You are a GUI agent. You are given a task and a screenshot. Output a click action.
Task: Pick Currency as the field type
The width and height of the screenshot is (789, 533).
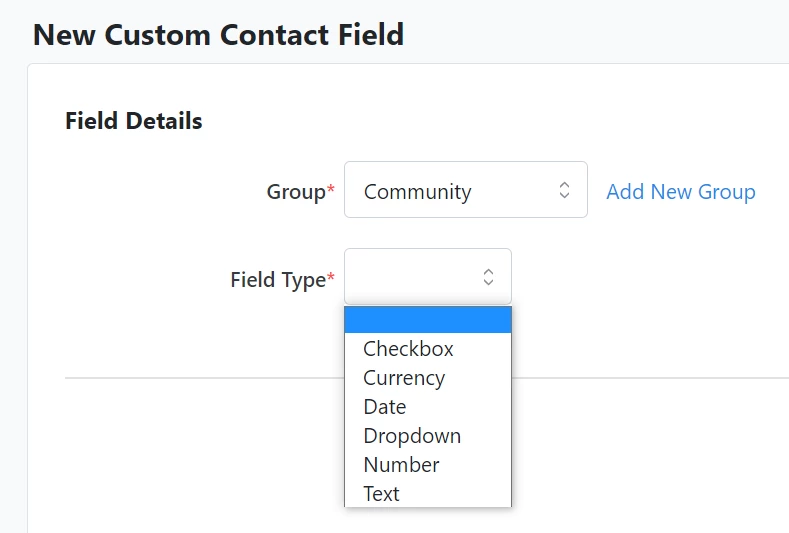pos(404,378)
